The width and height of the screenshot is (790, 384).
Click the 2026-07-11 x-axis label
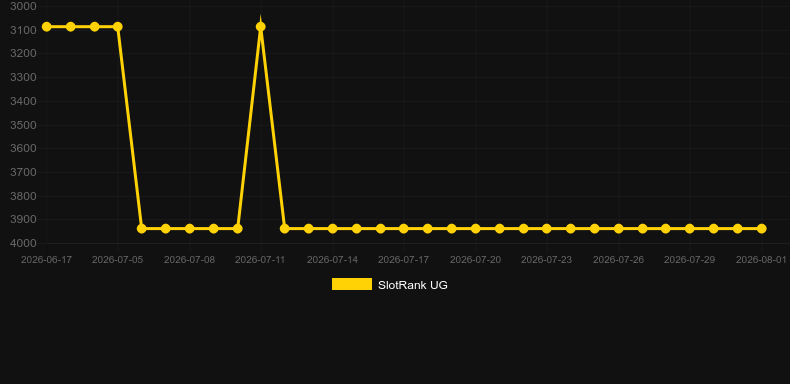[x=260, y=260]
